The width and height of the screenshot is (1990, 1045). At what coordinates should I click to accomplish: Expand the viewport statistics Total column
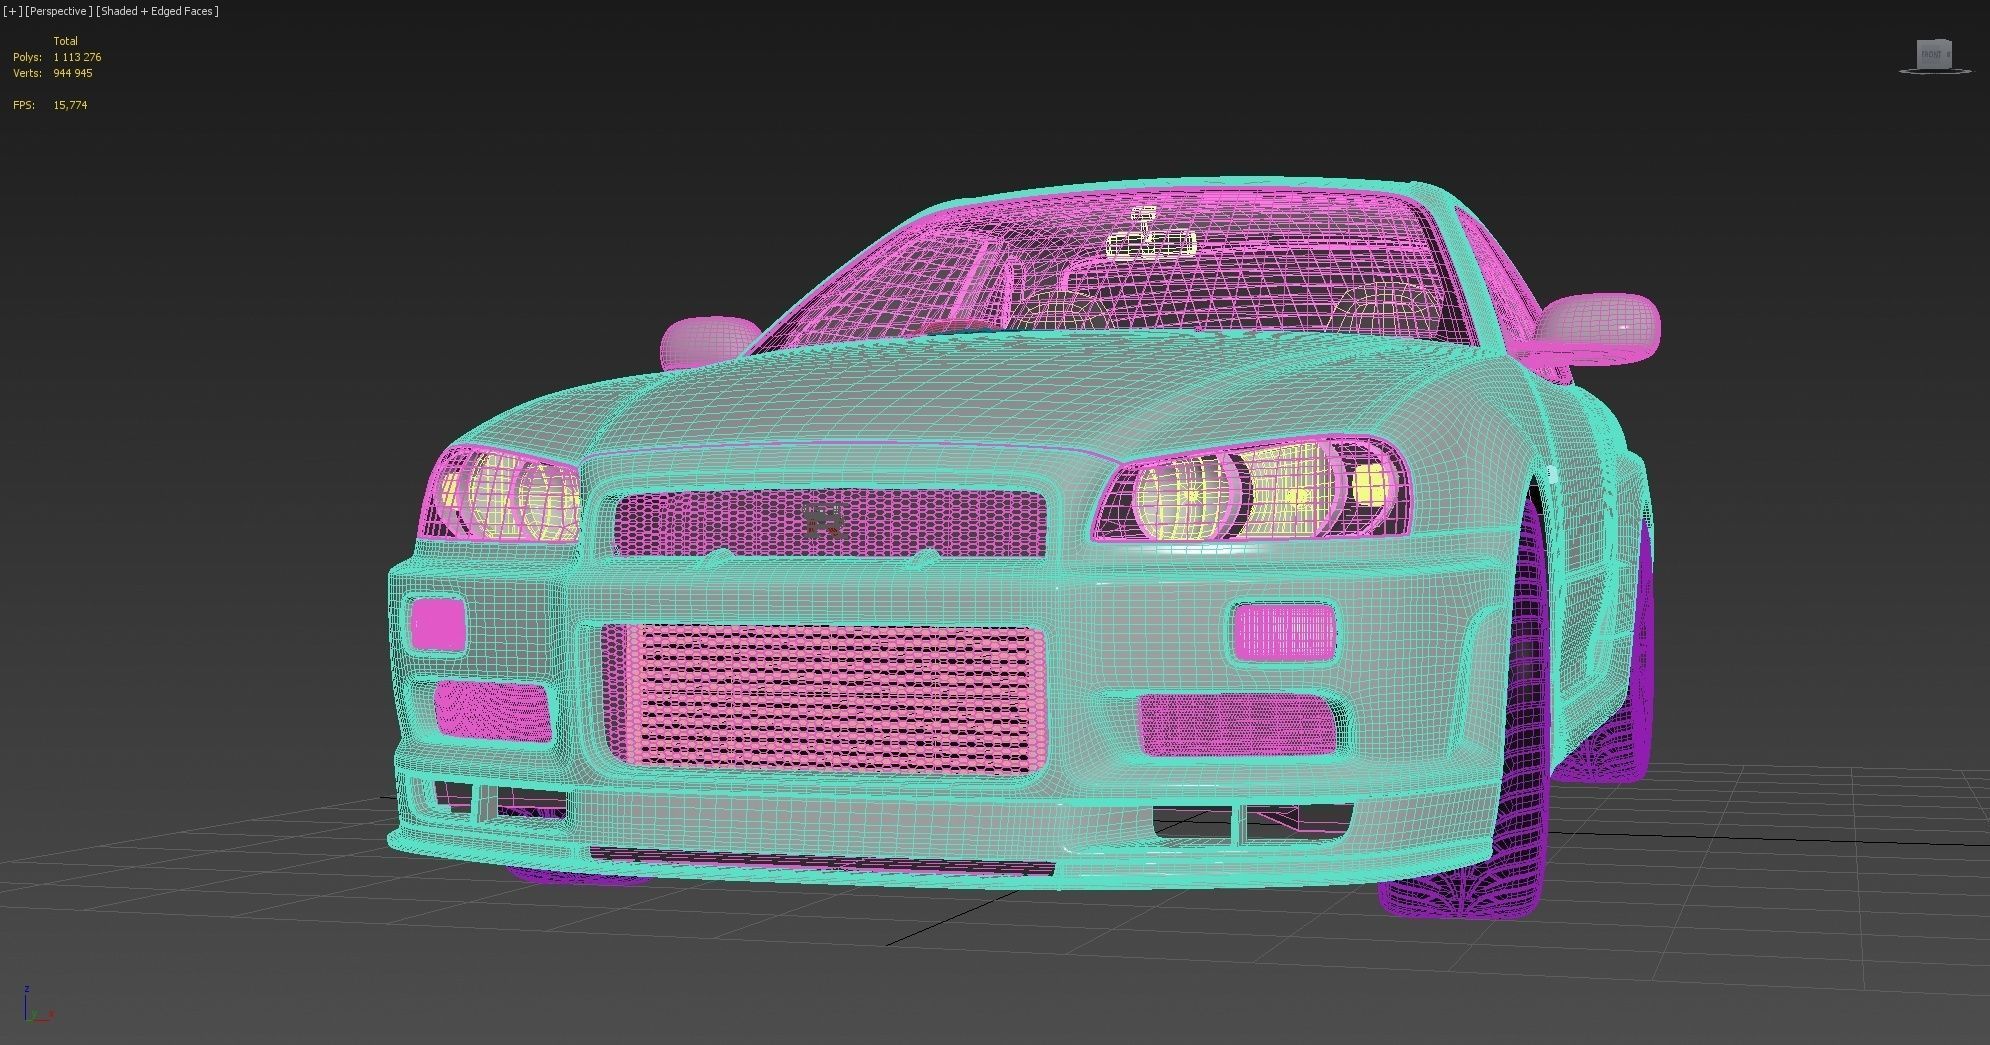click(66, 41)
